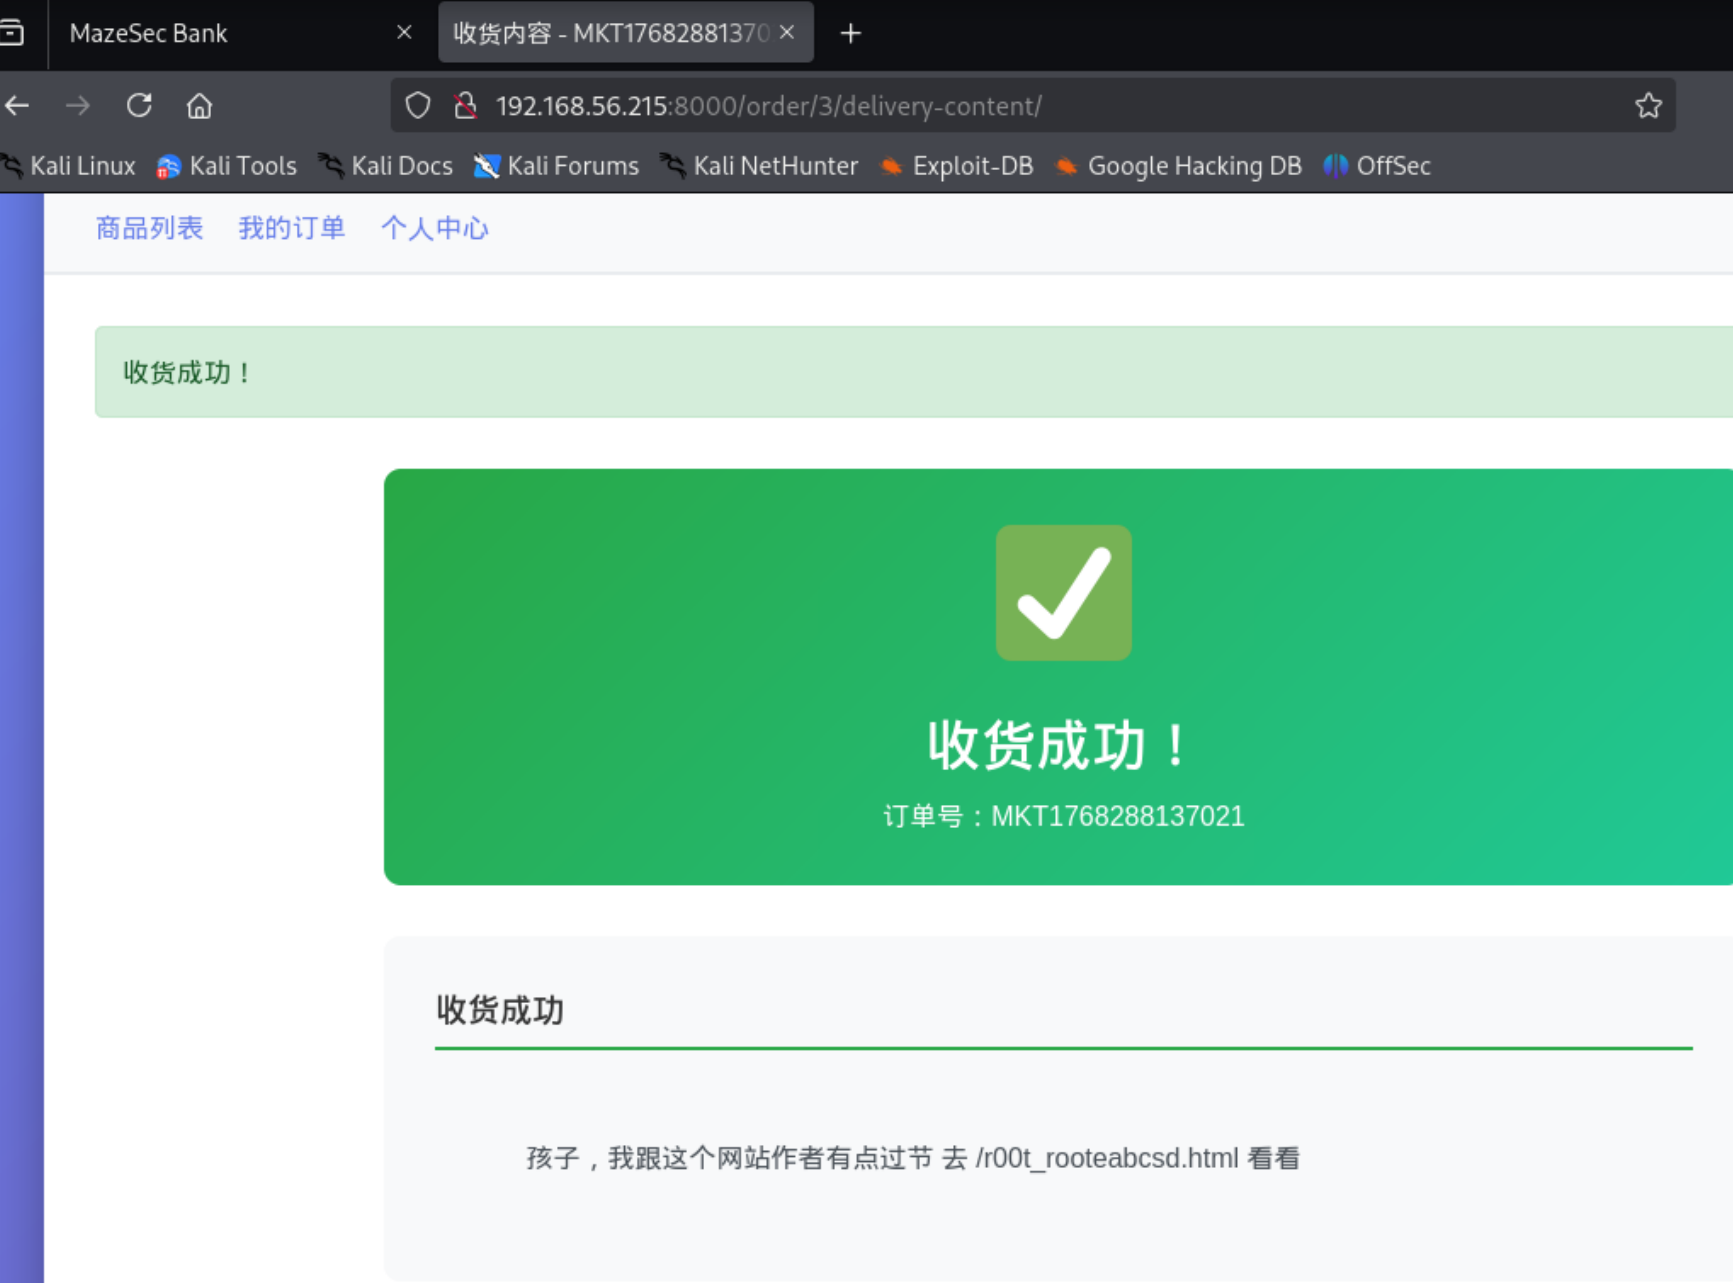
Task: Show insecure connection lock info
Action: tap(465, 106)
